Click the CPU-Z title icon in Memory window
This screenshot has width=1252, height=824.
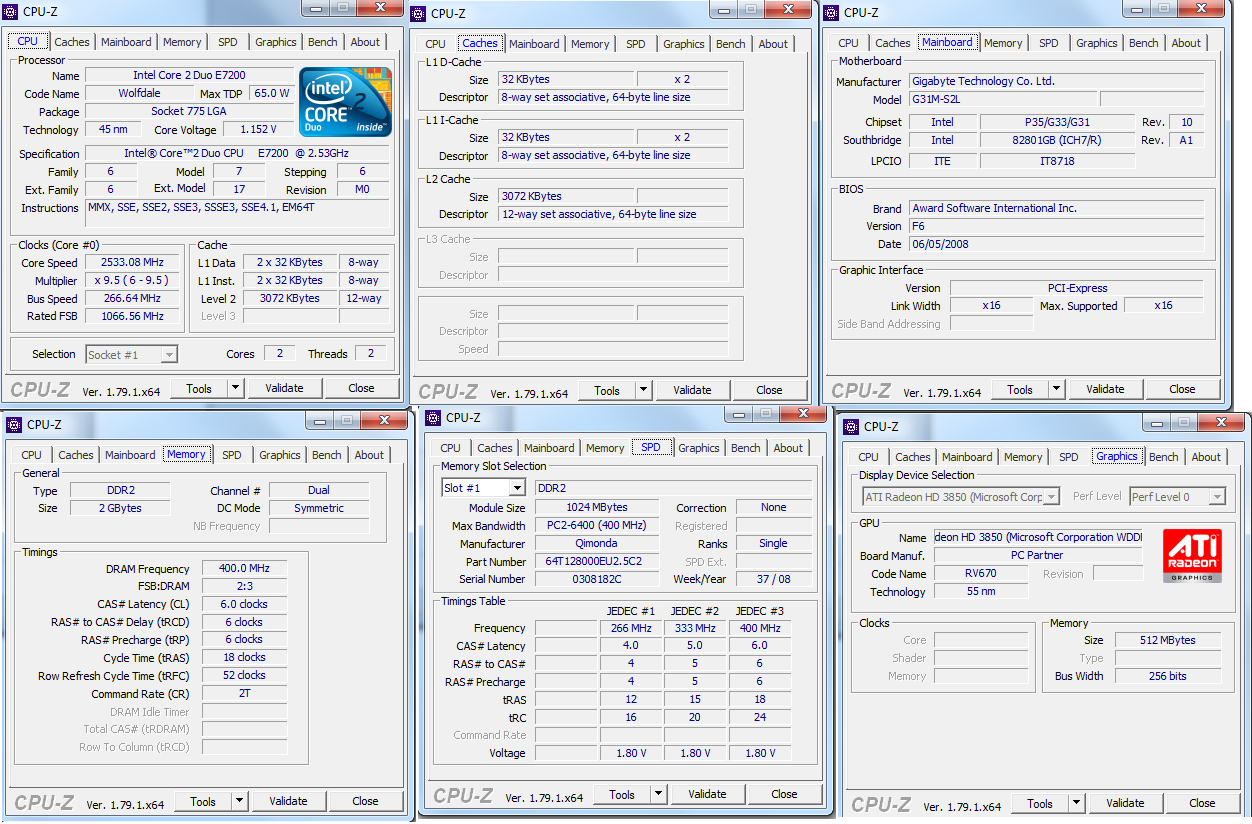(14, 424)
